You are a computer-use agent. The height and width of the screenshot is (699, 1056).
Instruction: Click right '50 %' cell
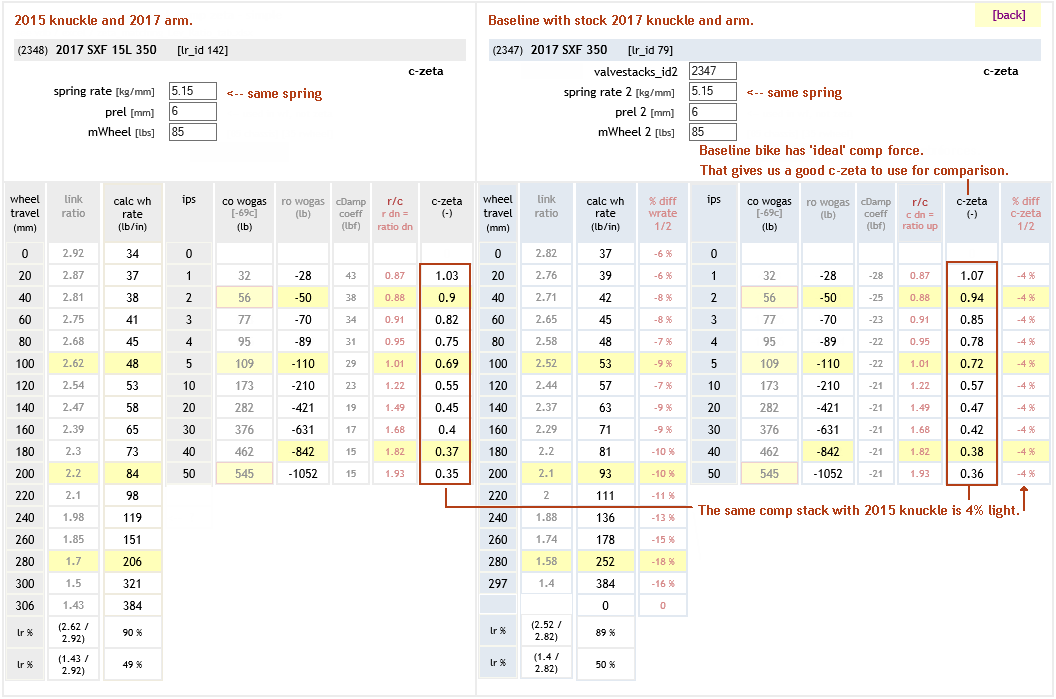[x=605, y=664]
